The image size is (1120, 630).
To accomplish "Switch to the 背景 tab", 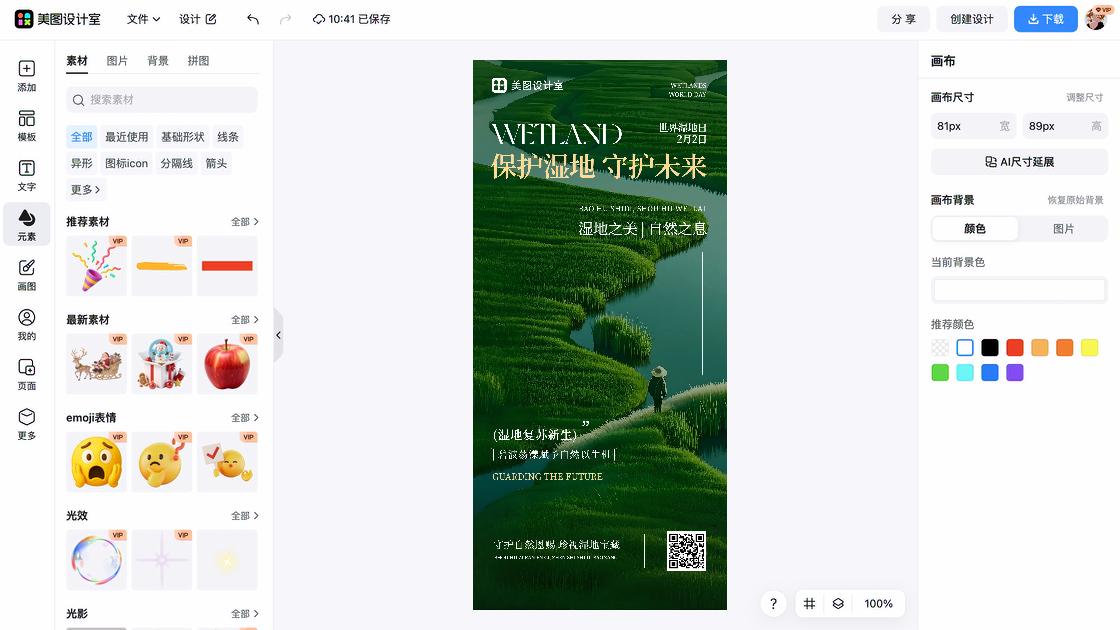I will coord(158,61).
